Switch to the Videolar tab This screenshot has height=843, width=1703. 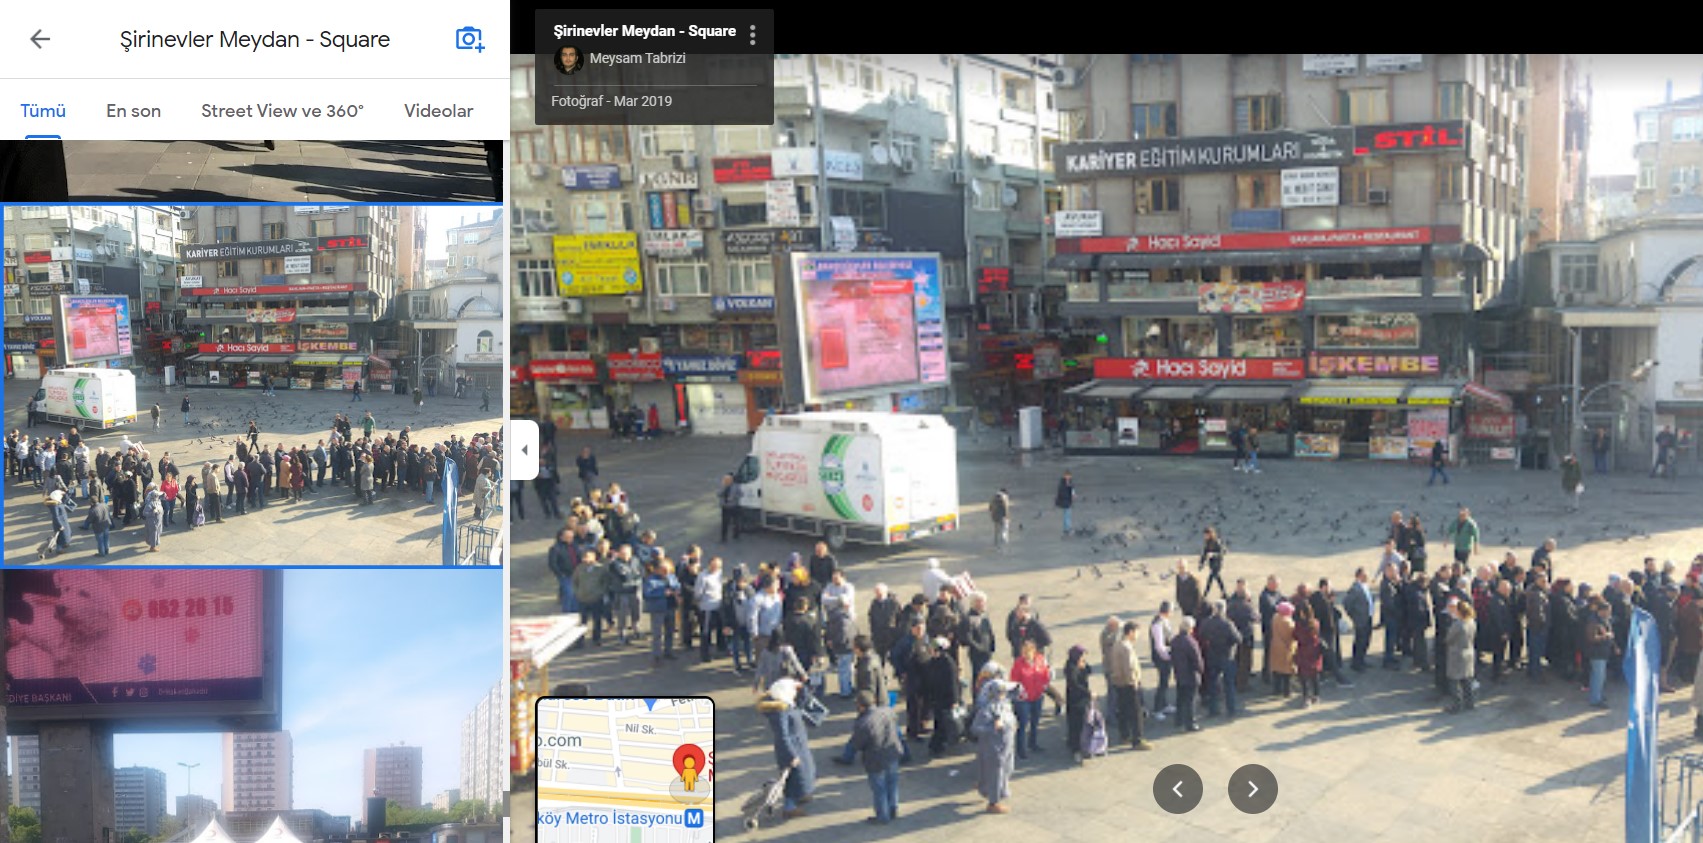[x=438, y=111]
